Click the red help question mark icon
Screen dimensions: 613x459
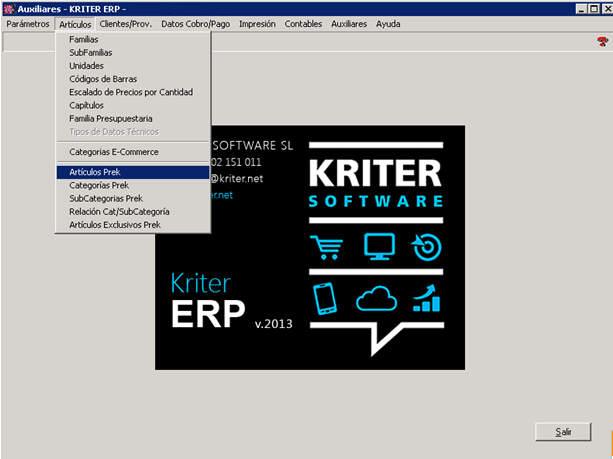602,41
